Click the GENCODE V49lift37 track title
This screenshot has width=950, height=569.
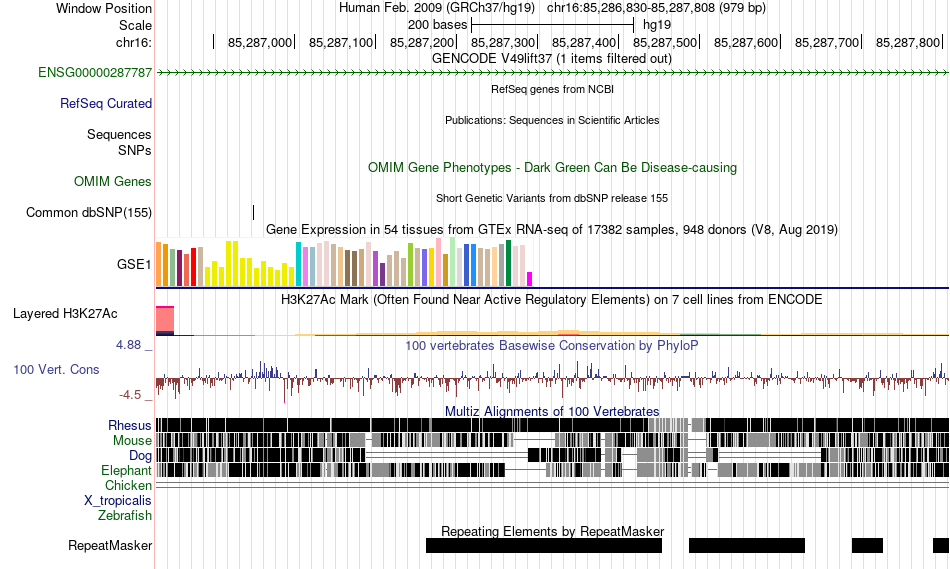coord(552,59)
